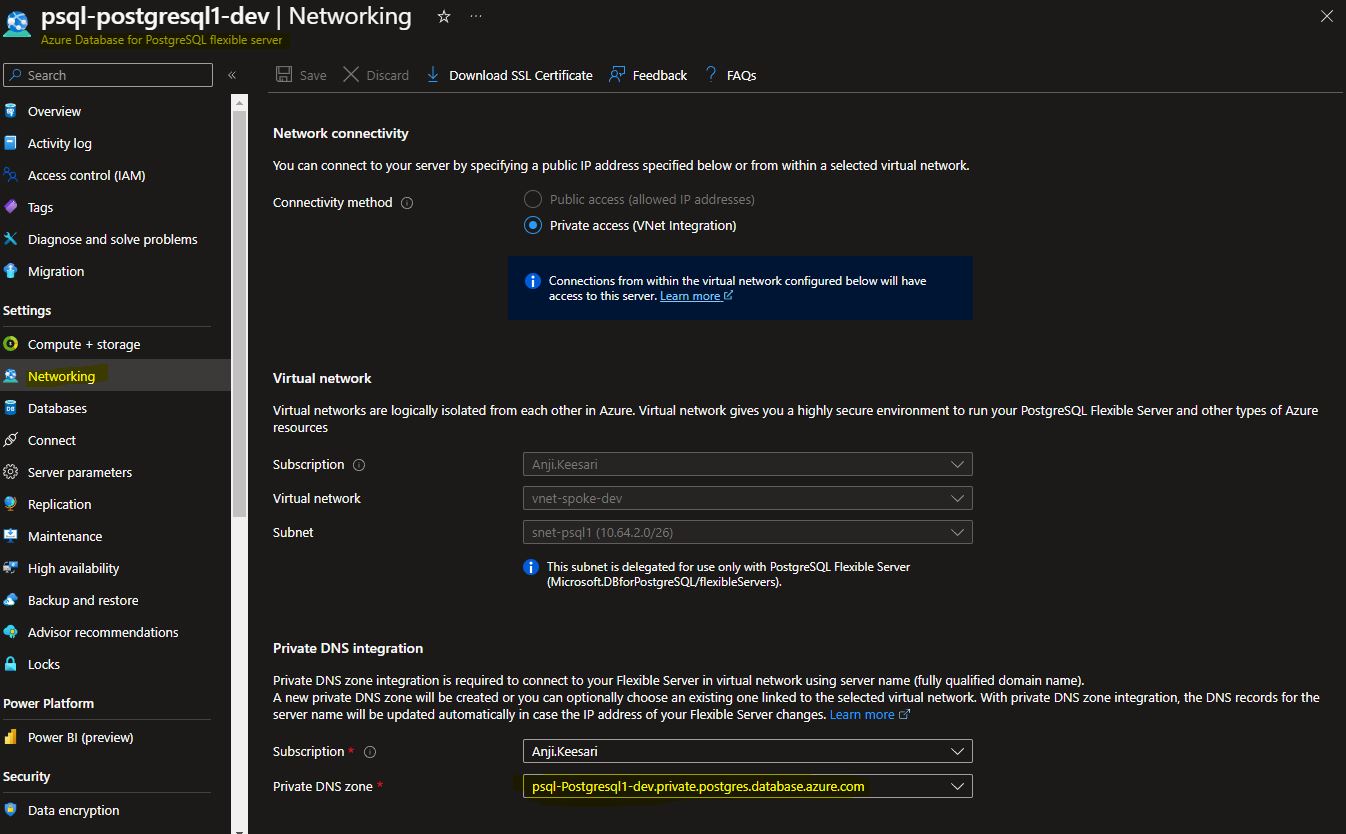Screen dimensions: 1346x834
Task: Expand the vnet-spoke-dev Virtual network dropdown
Action: pyautogui.click(x=747, y=498)
